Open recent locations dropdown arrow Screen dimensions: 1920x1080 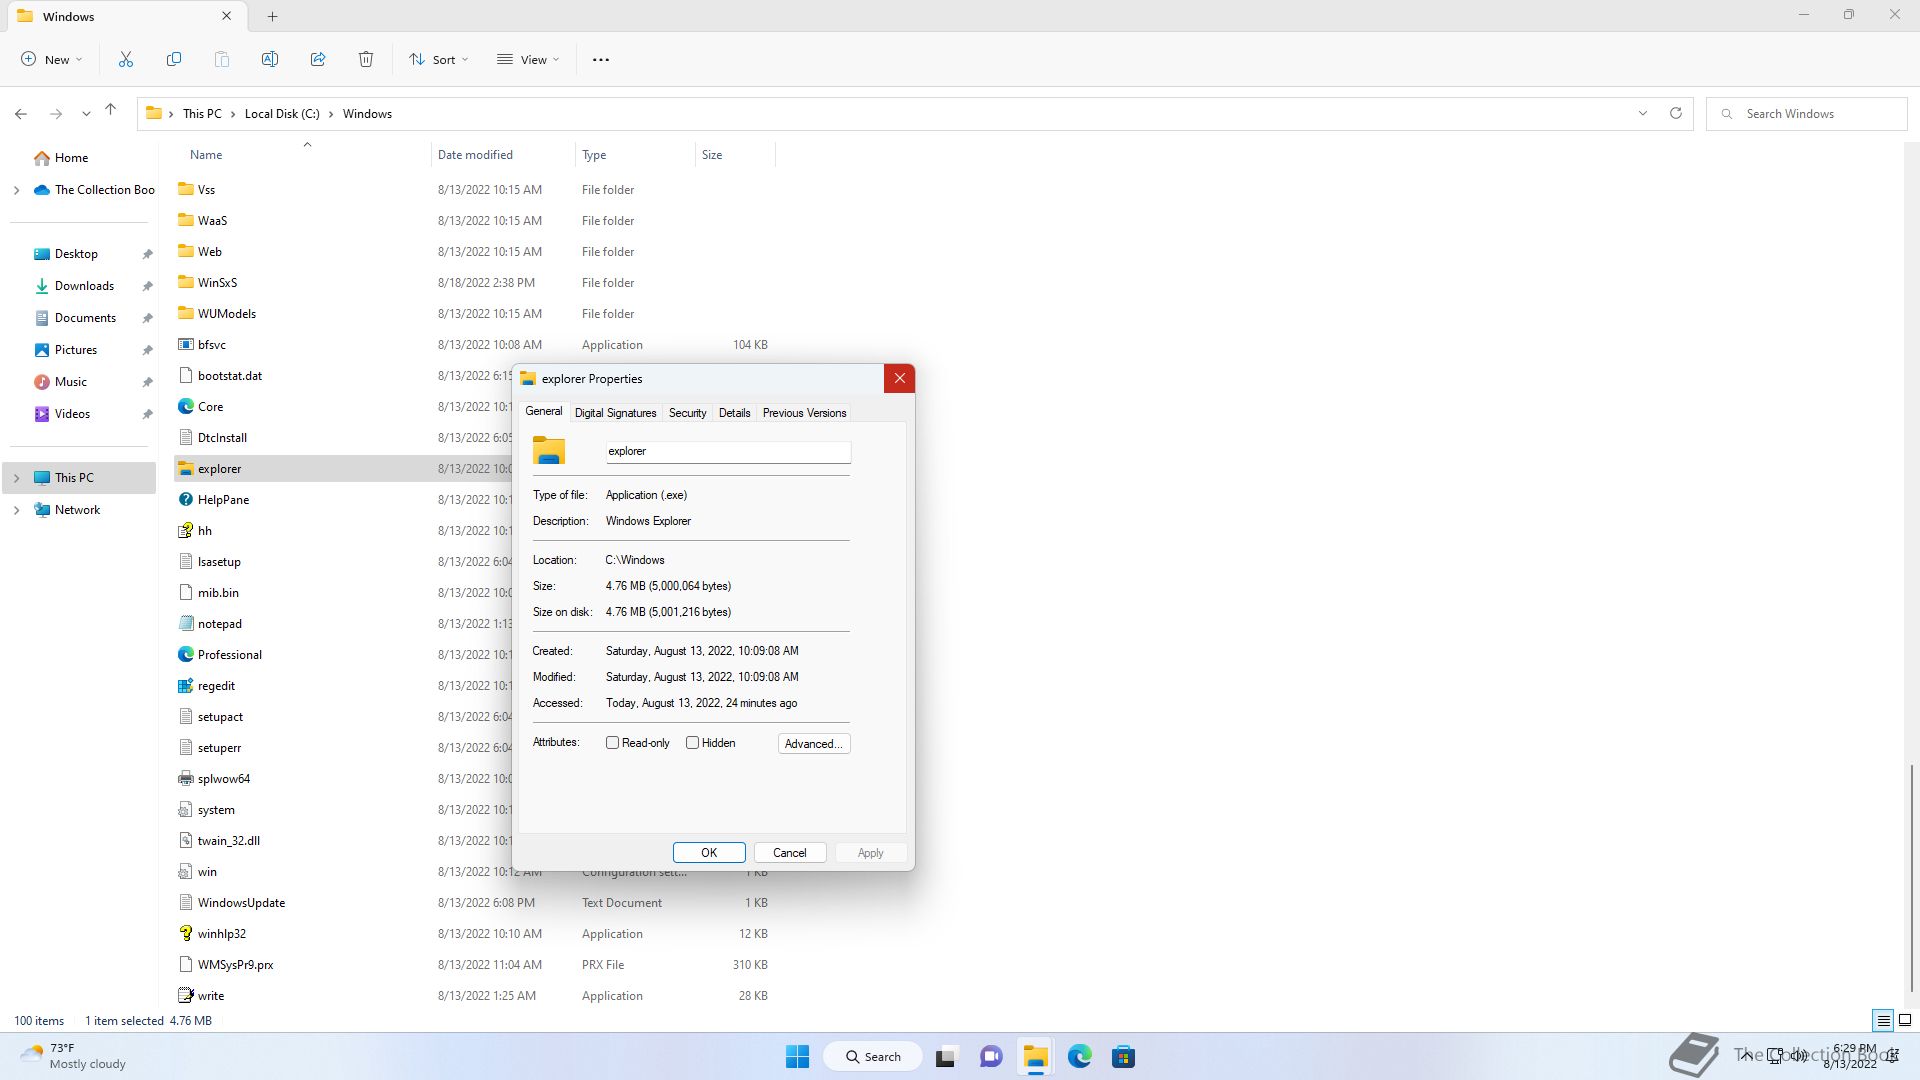click(86, 114)
